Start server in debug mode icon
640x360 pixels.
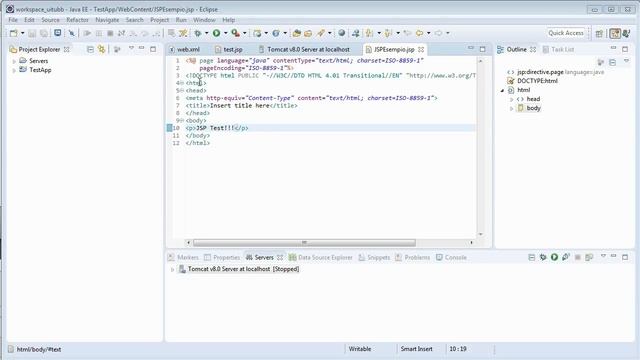pos(543,257)
